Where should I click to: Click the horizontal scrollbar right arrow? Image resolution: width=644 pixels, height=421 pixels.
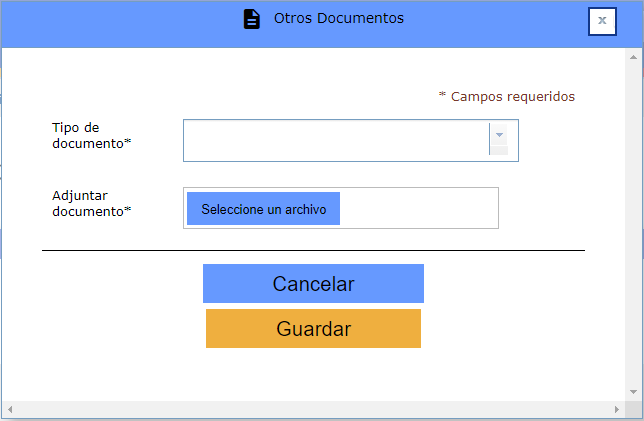[616, 411]
